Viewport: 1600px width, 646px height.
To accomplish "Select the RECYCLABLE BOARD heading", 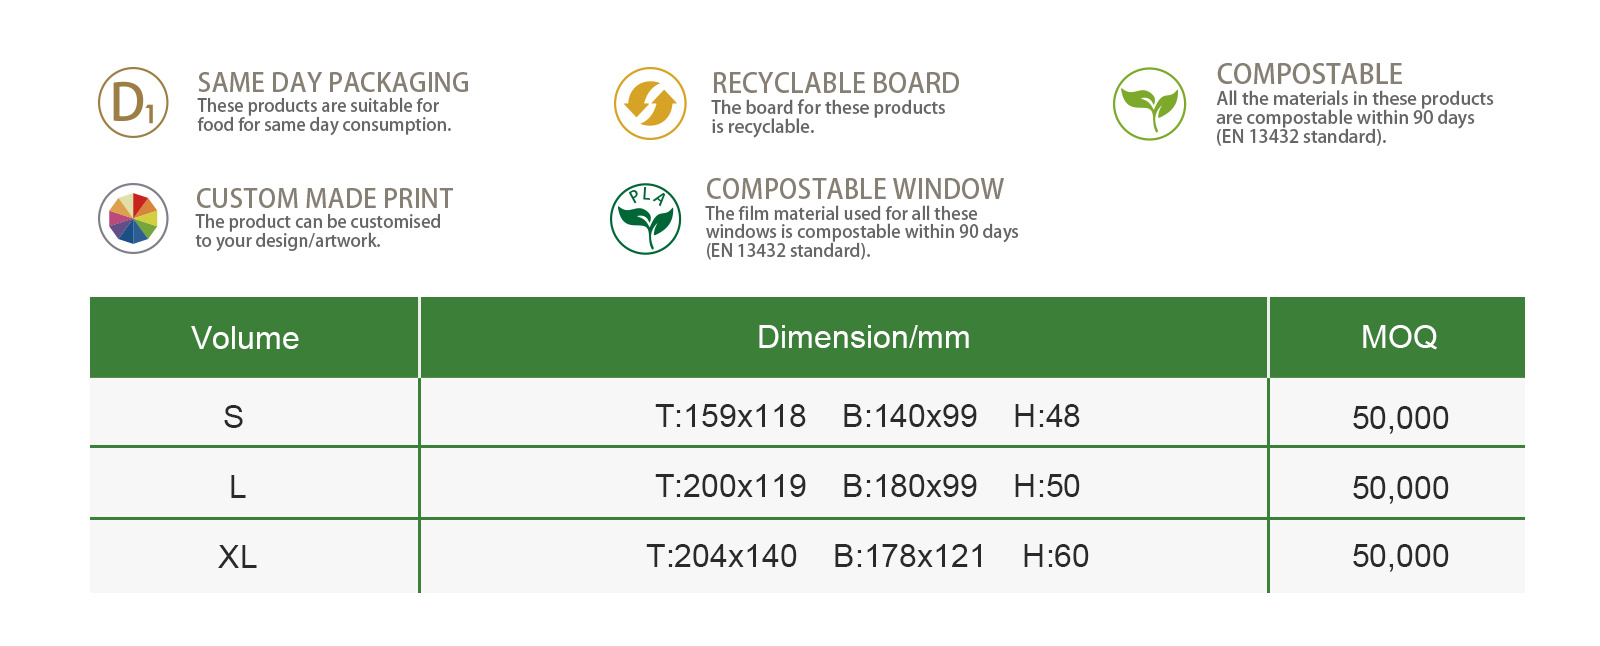I will tap(836, 83).
